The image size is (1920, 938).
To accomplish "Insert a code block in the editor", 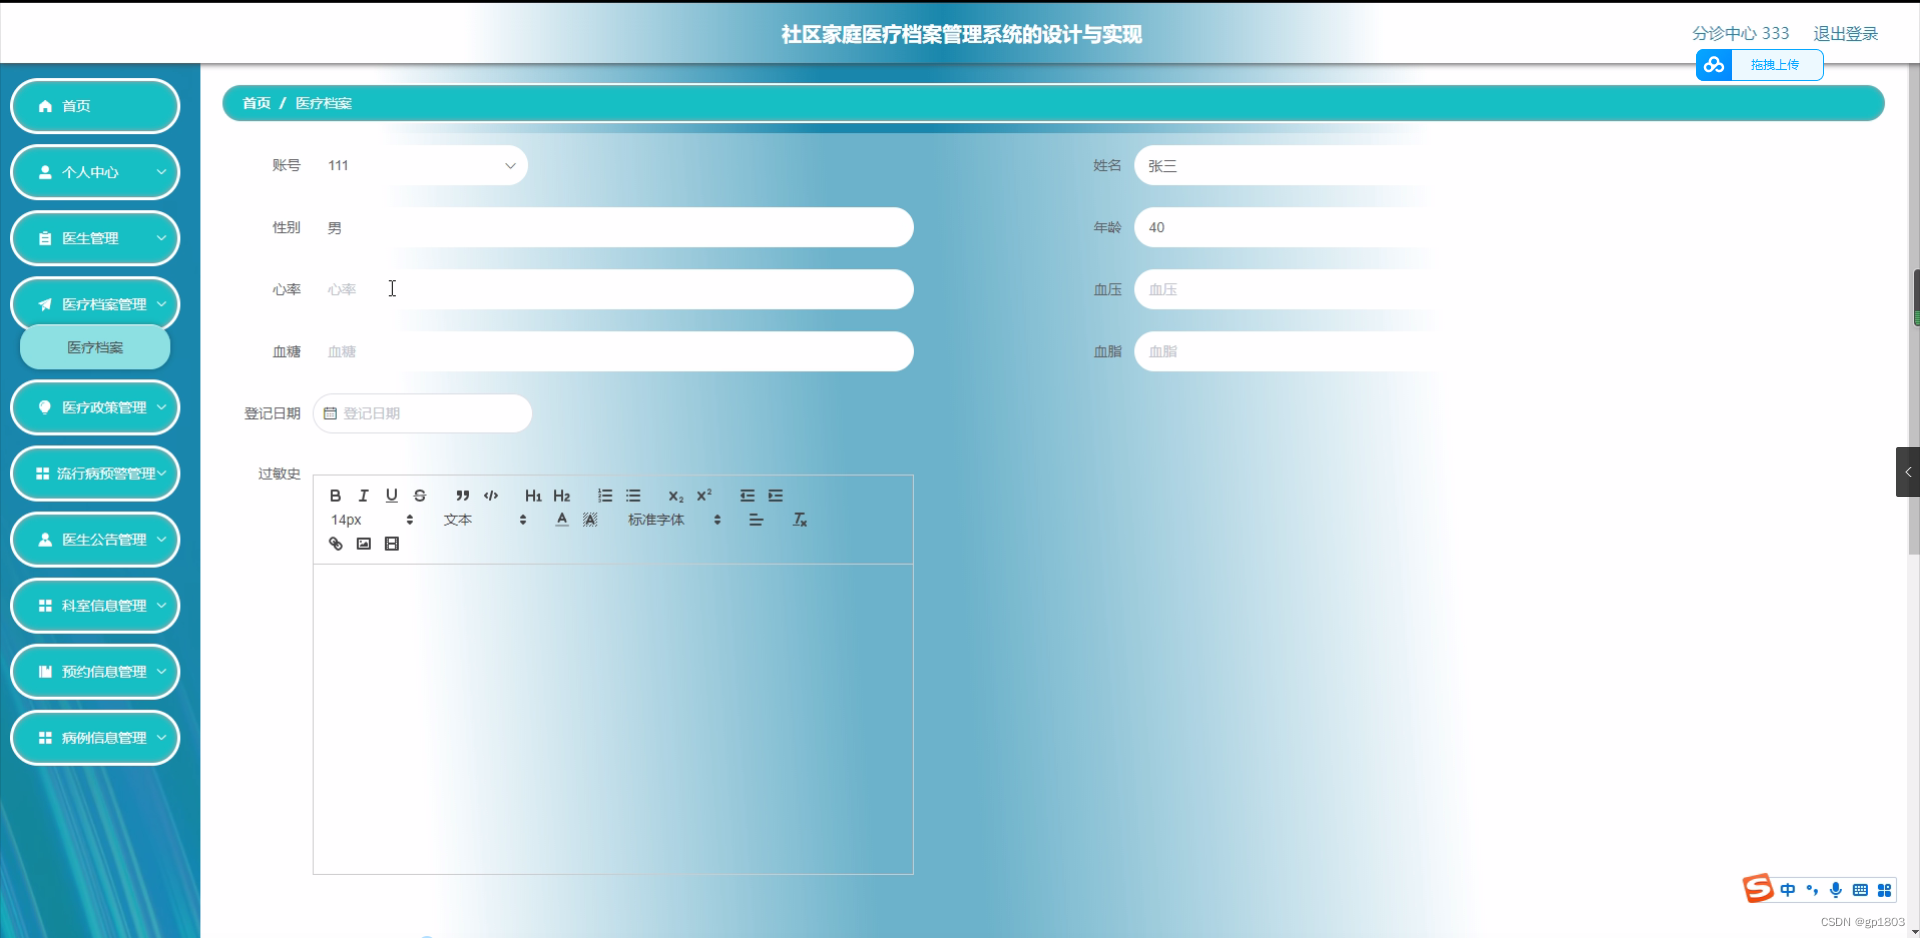I will pyautogui.click(x=491, y=496).
